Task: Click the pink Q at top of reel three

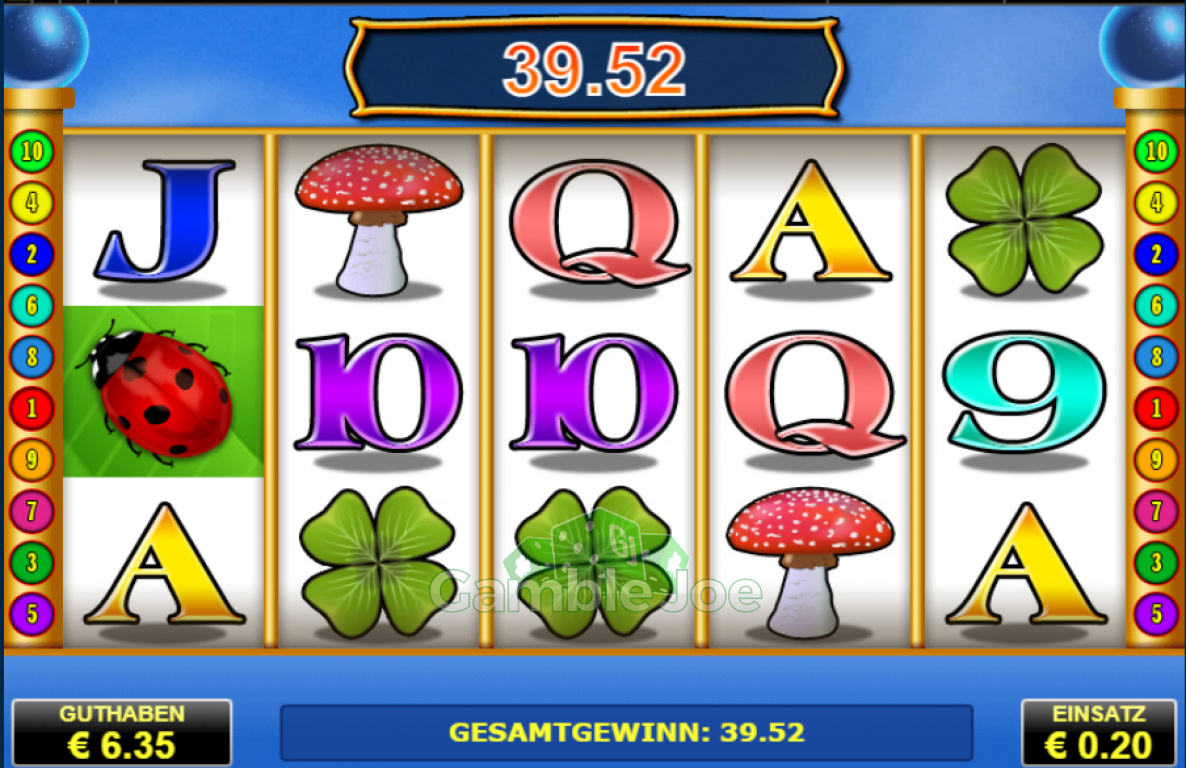Action: coord(598,223)
